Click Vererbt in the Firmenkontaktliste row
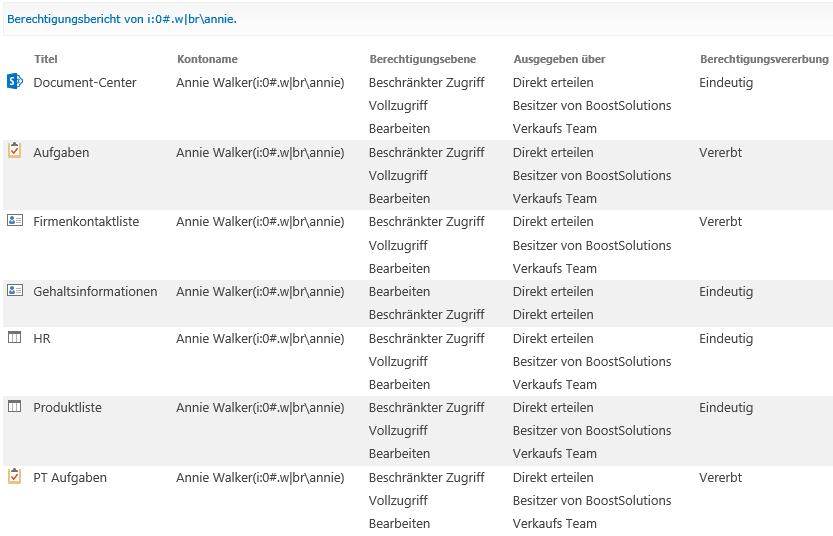833x536 pixels. pyautogui.click(x=720, y=222)
